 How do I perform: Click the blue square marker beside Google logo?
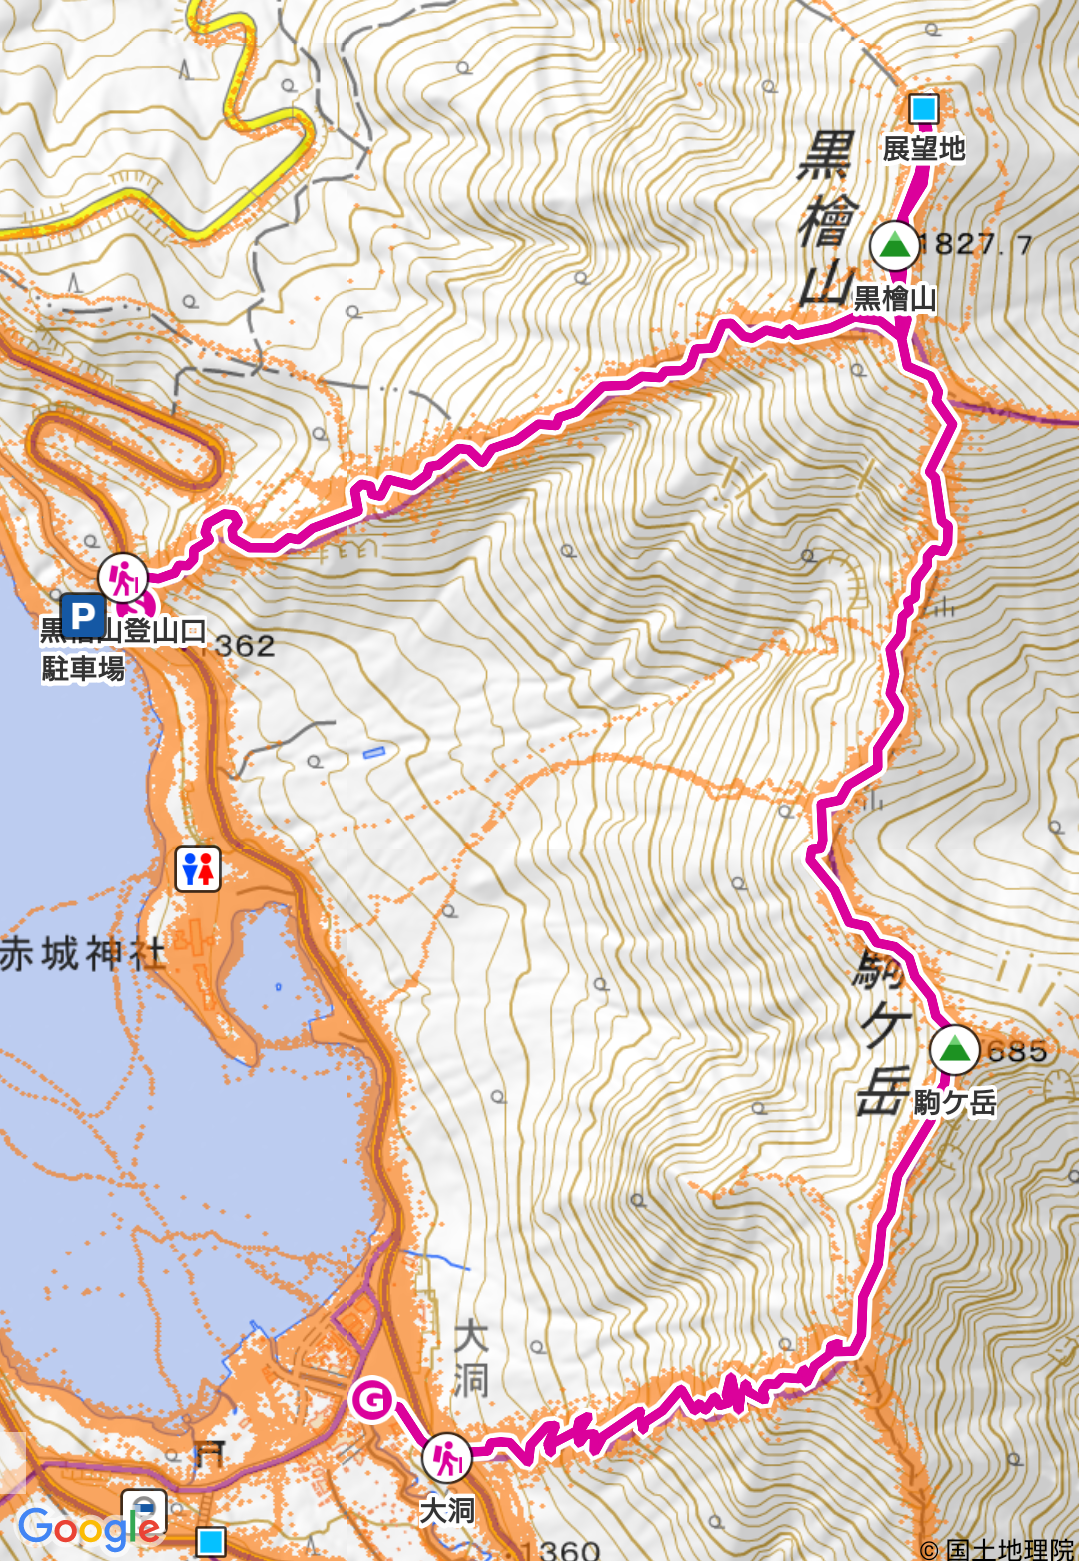click(210, 1541)
